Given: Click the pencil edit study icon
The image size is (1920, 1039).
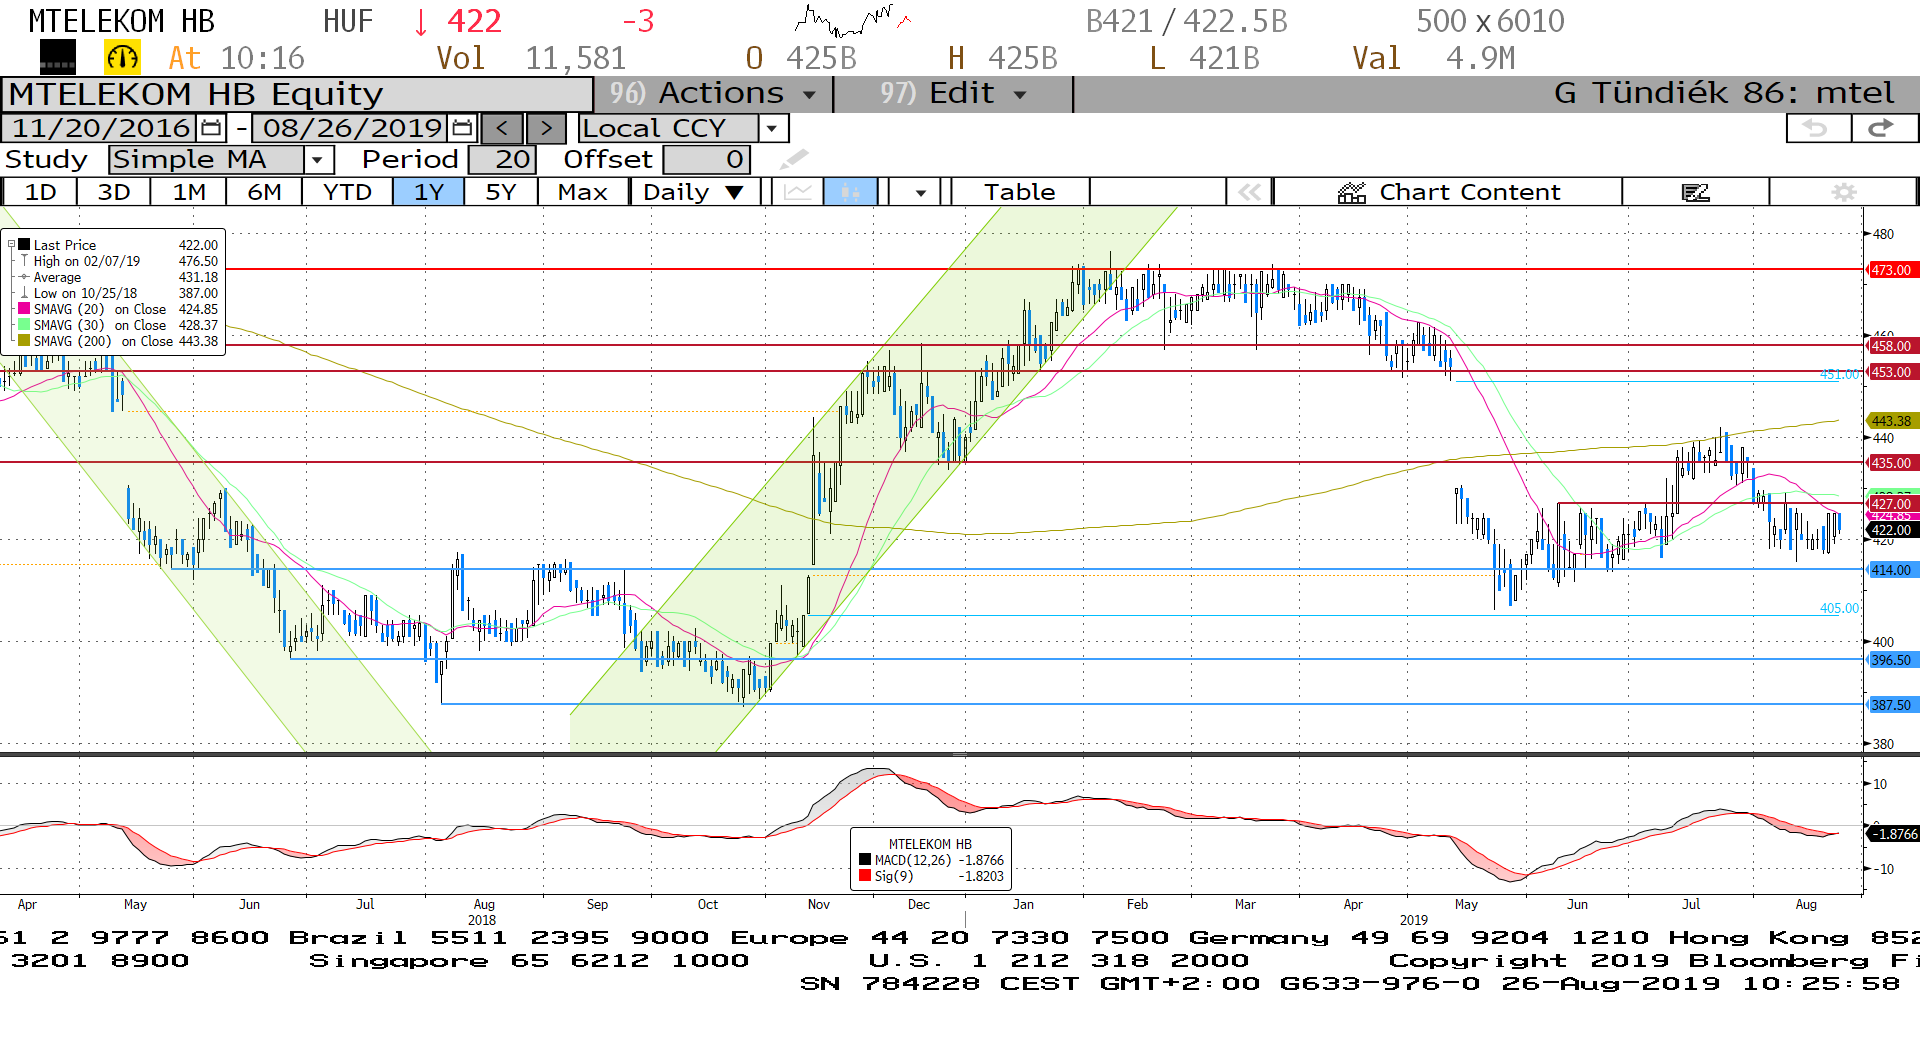Looking at the screenshot, I should pyautogui.click(x=793, y=159).
